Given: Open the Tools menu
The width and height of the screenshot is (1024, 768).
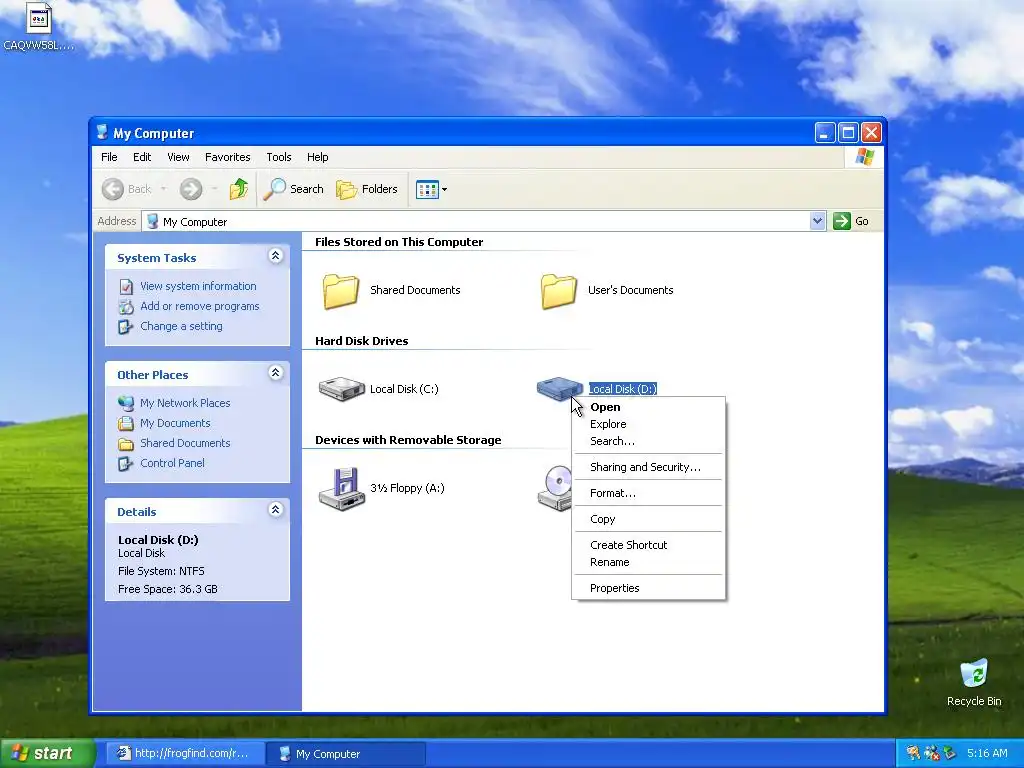Looking at the screenshot, I should [x=278, y=157].
